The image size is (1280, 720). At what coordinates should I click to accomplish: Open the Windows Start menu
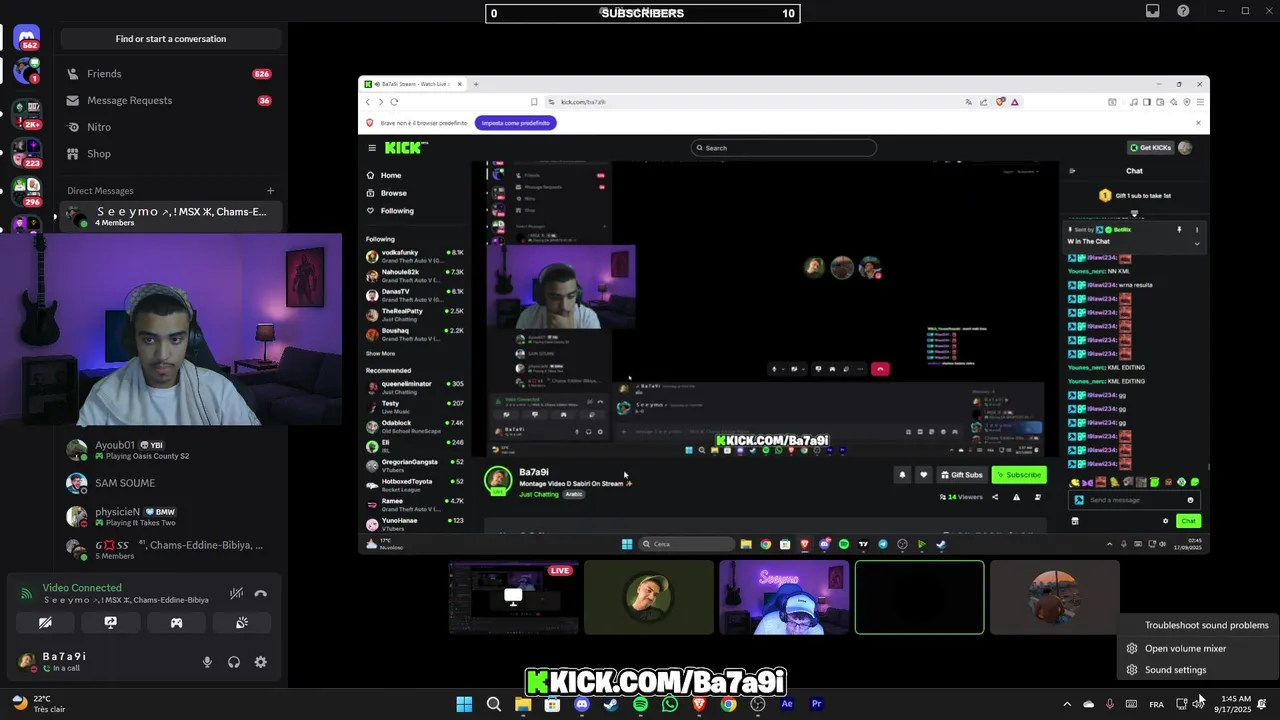(464, 704)
